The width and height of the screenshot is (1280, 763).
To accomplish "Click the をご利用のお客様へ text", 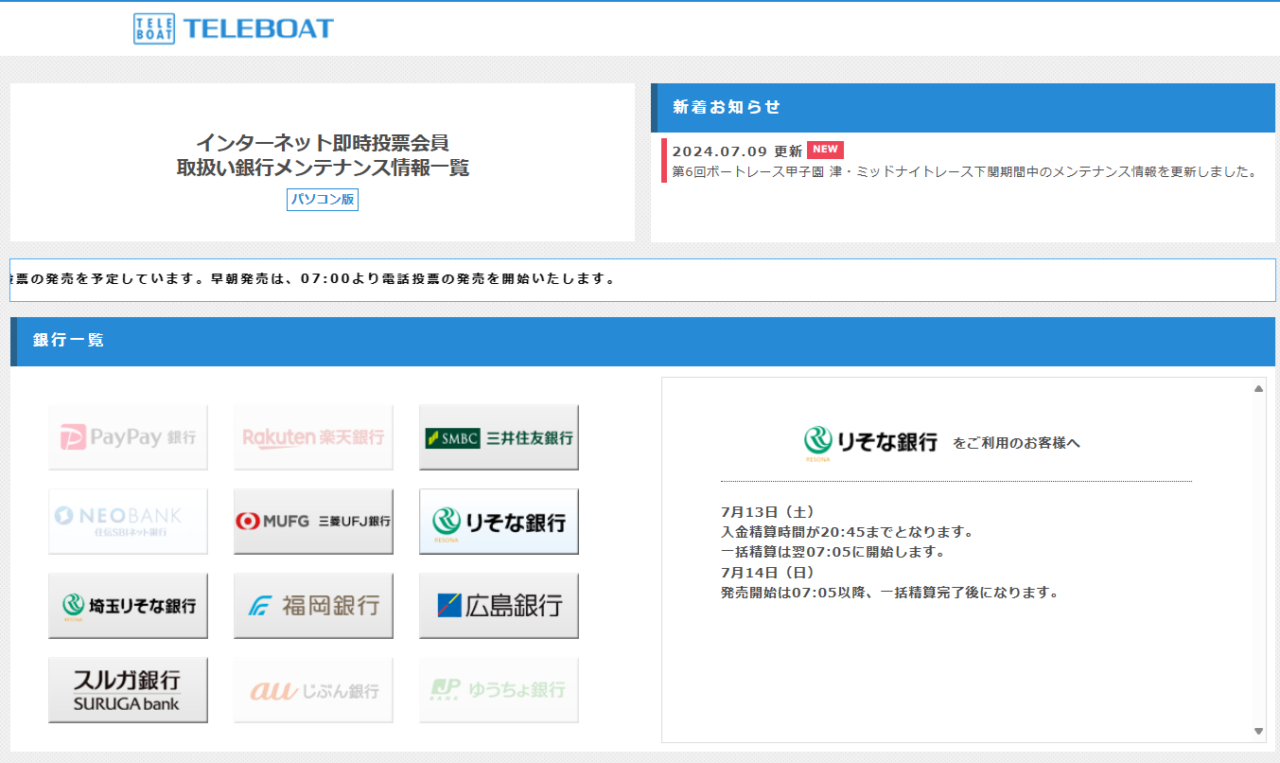I will (x=1016, y=443).
